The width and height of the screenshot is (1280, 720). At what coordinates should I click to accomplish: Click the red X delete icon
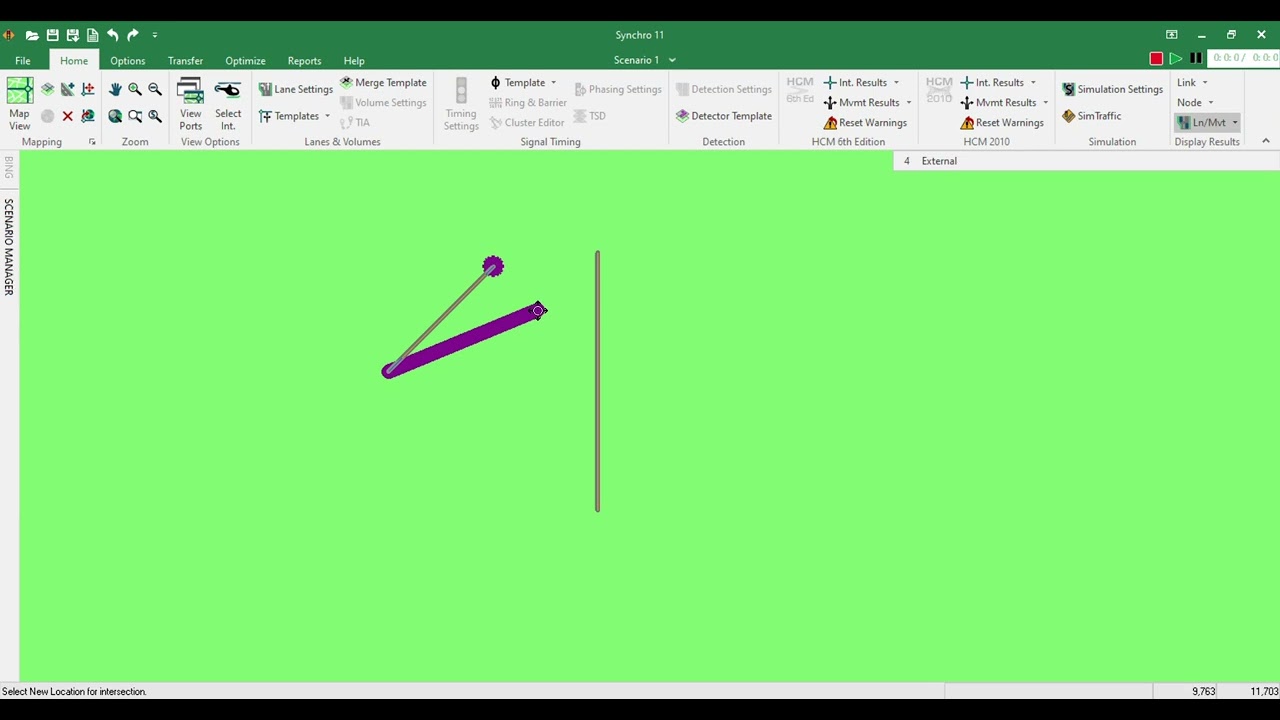coord(67,116)
